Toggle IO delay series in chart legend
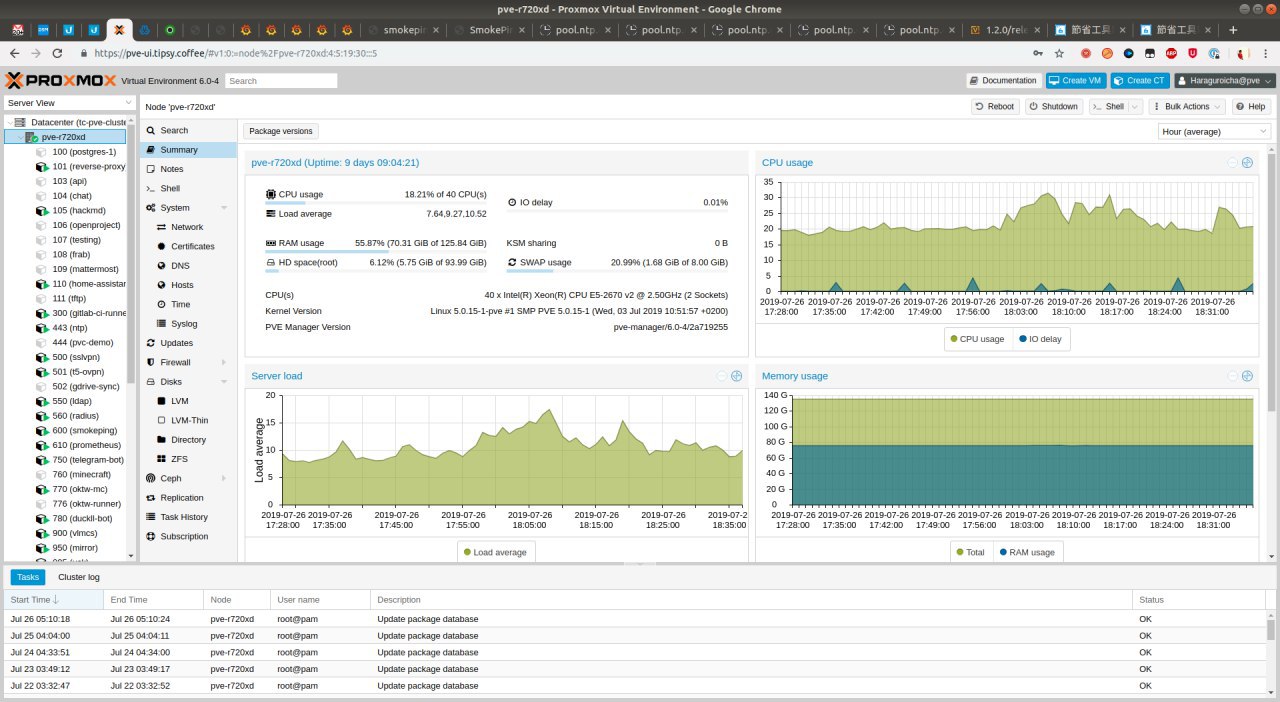 [x=1041, y=339]
